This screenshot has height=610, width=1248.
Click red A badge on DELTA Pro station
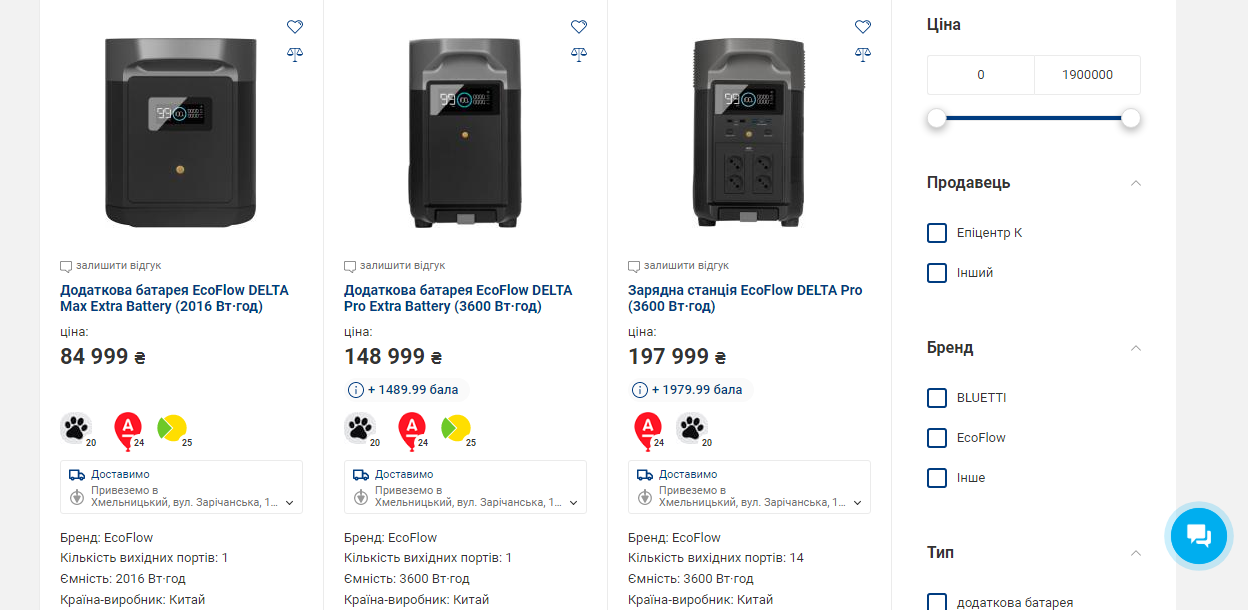pyautogui.click(x=648, y=428)
